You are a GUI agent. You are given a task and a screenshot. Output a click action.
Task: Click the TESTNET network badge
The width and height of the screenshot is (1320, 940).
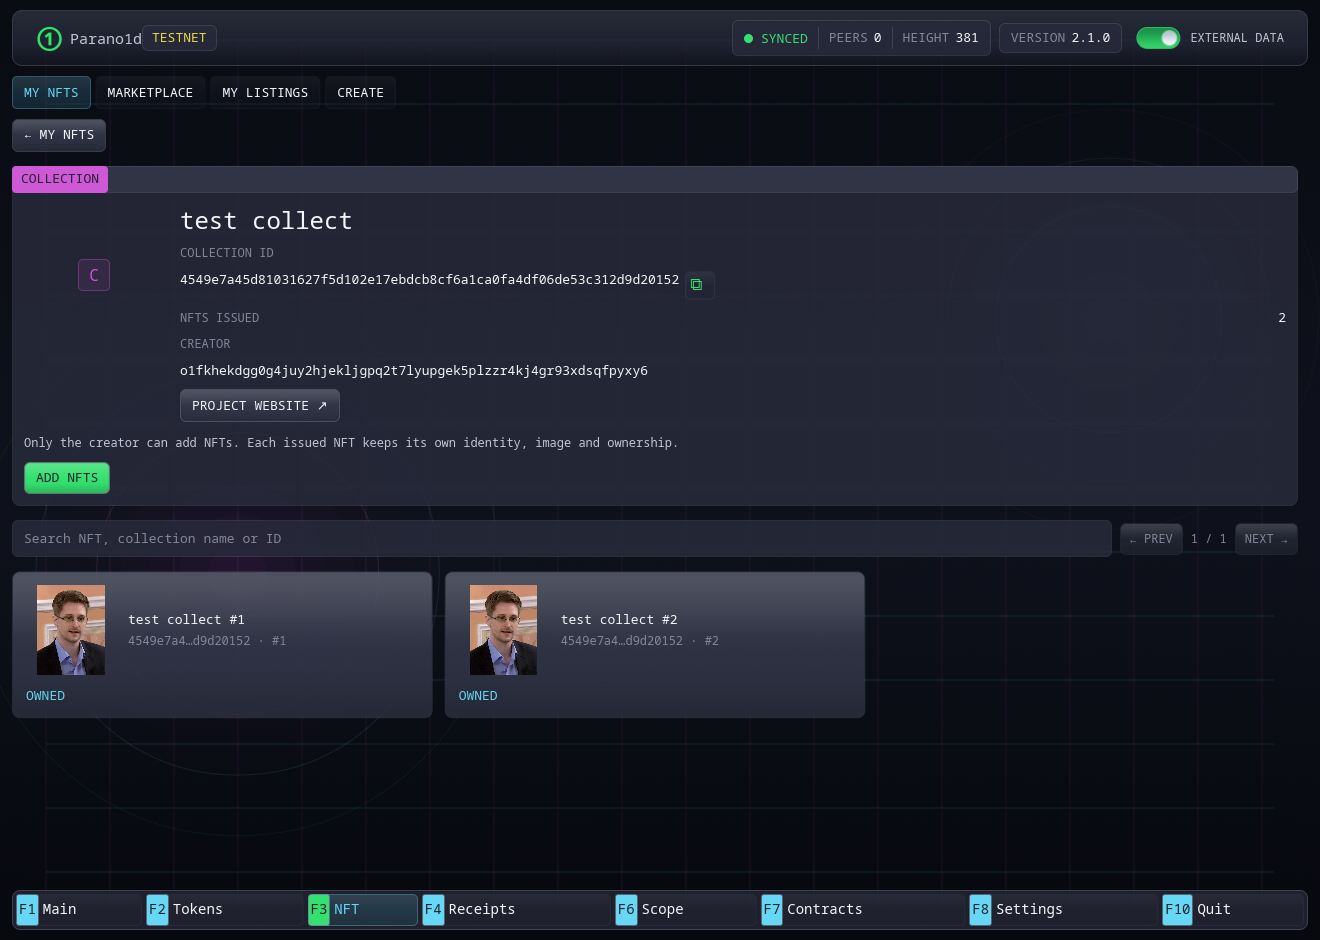tap(179, 38)
